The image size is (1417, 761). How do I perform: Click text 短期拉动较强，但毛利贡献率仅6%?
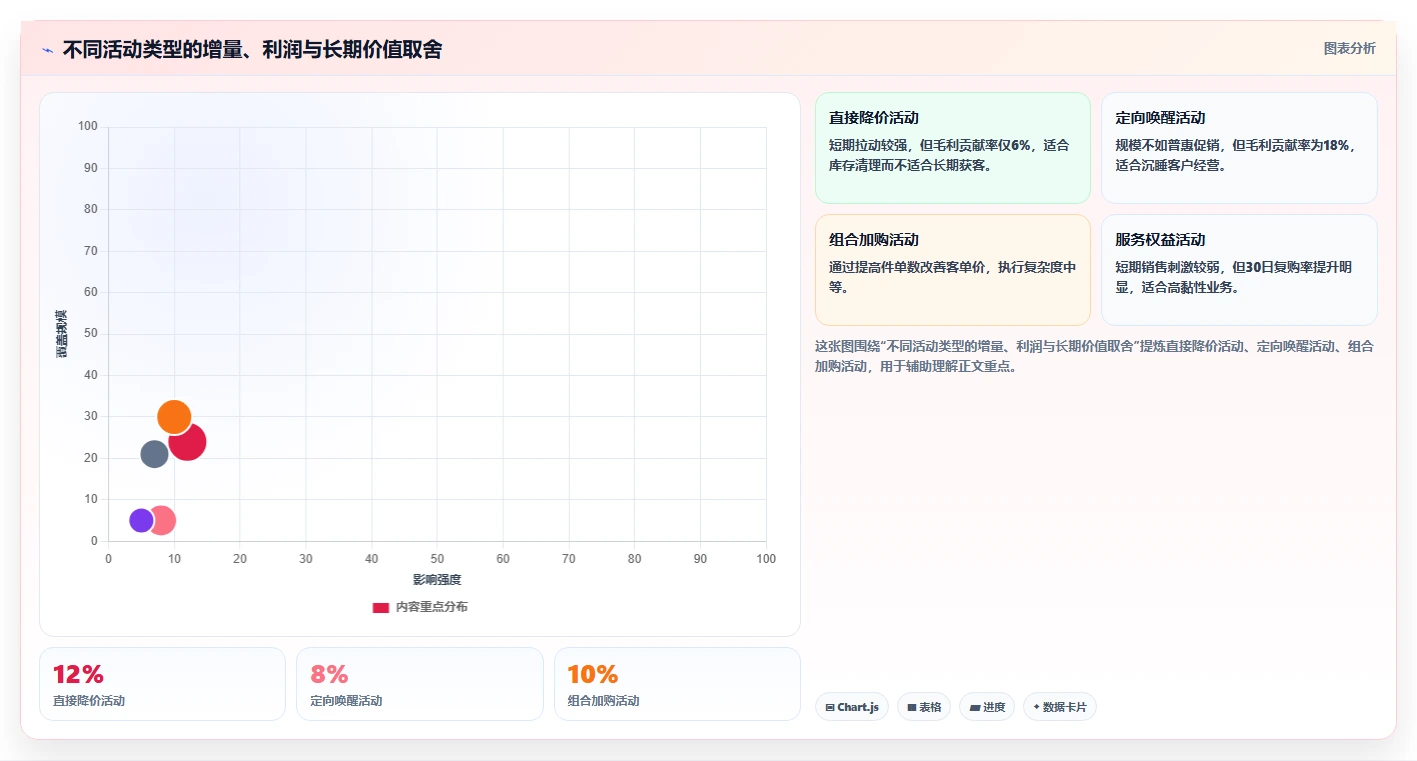929,145
